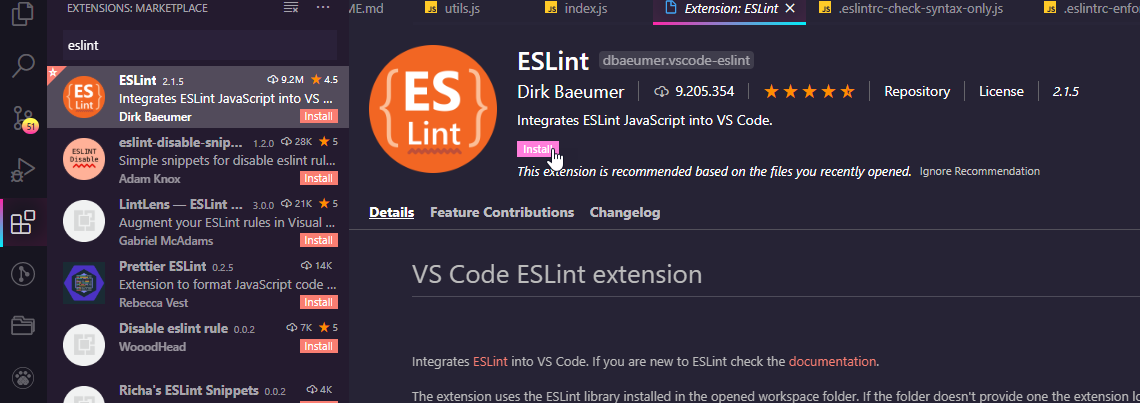Install the Disable eslint rule extension
This screenshot has height=403, width=1140.
click(x=318, y=346)
